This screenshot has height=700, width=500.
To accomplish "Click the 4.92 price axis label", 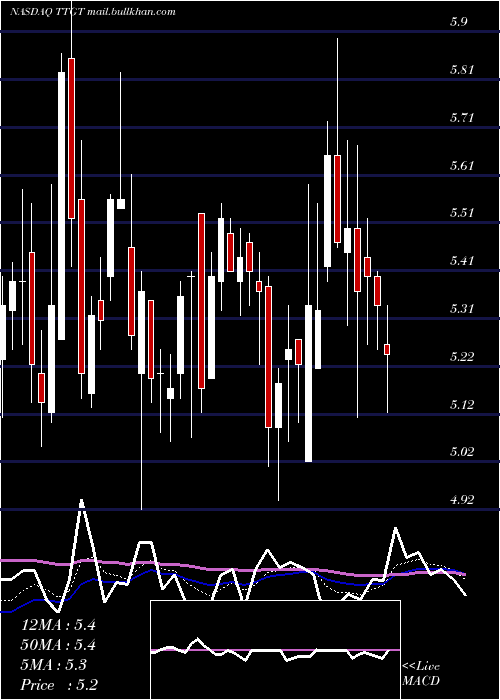I will [x=462, y=499].
